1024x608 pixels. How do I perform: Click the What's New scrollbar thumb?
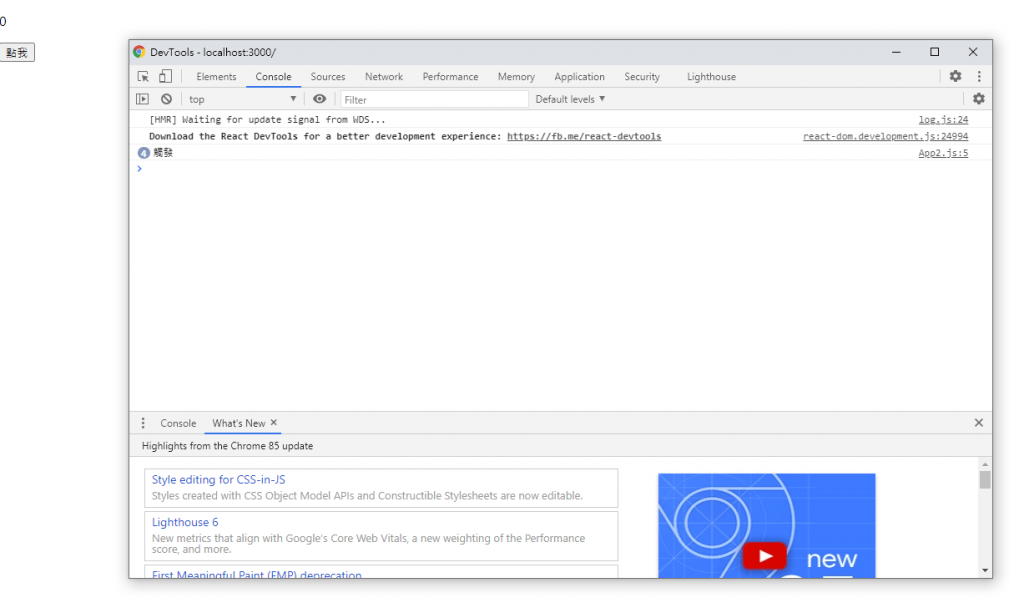tap(984, 479)
